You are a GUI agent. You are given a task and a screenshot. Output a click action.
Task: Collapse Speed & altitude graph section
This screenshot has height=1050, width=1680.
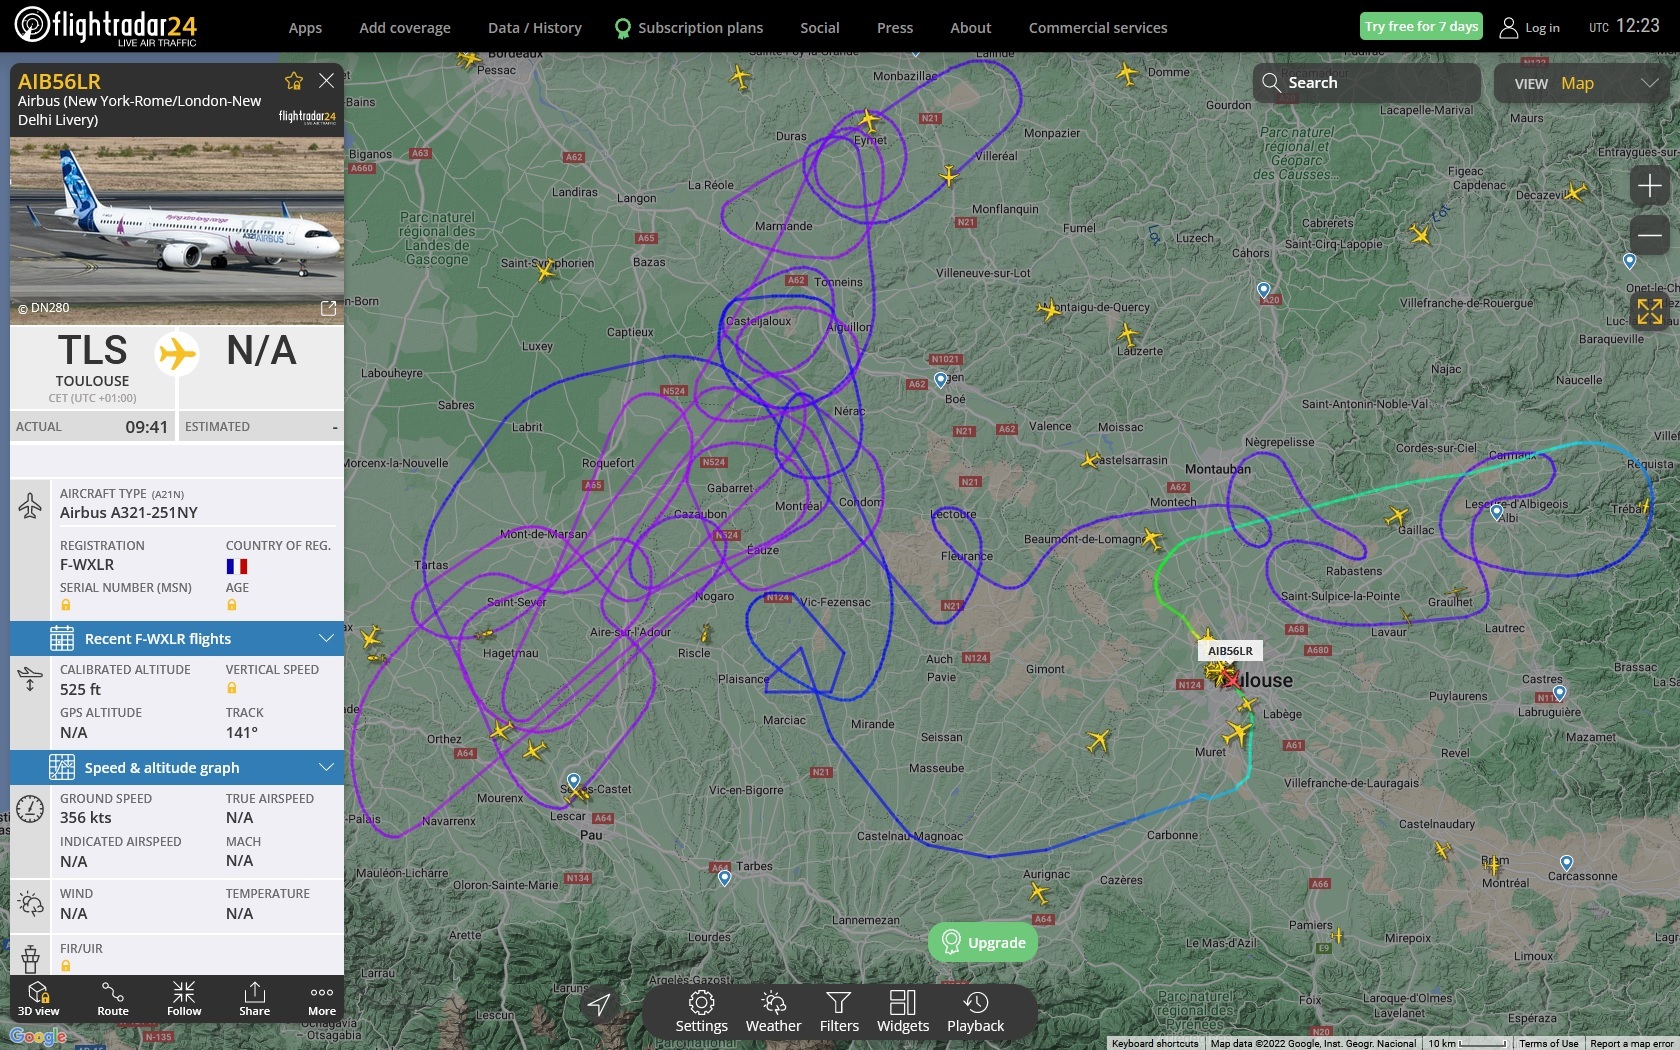point(177,767)
